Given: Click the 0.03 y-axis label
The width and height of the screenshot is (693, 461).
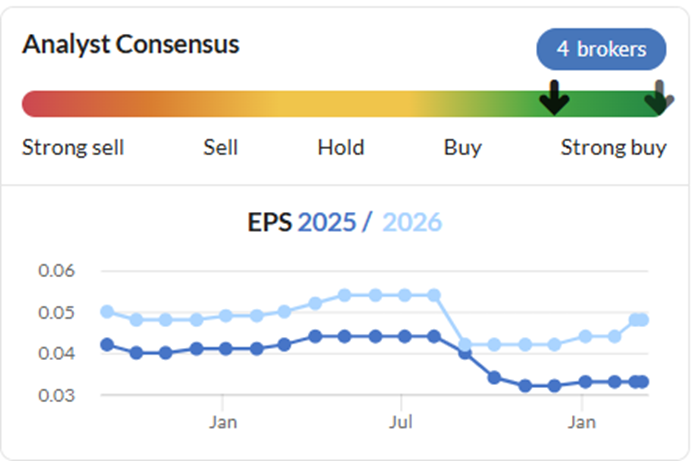Looking at the screenshot, I should [x=56, y=395].
